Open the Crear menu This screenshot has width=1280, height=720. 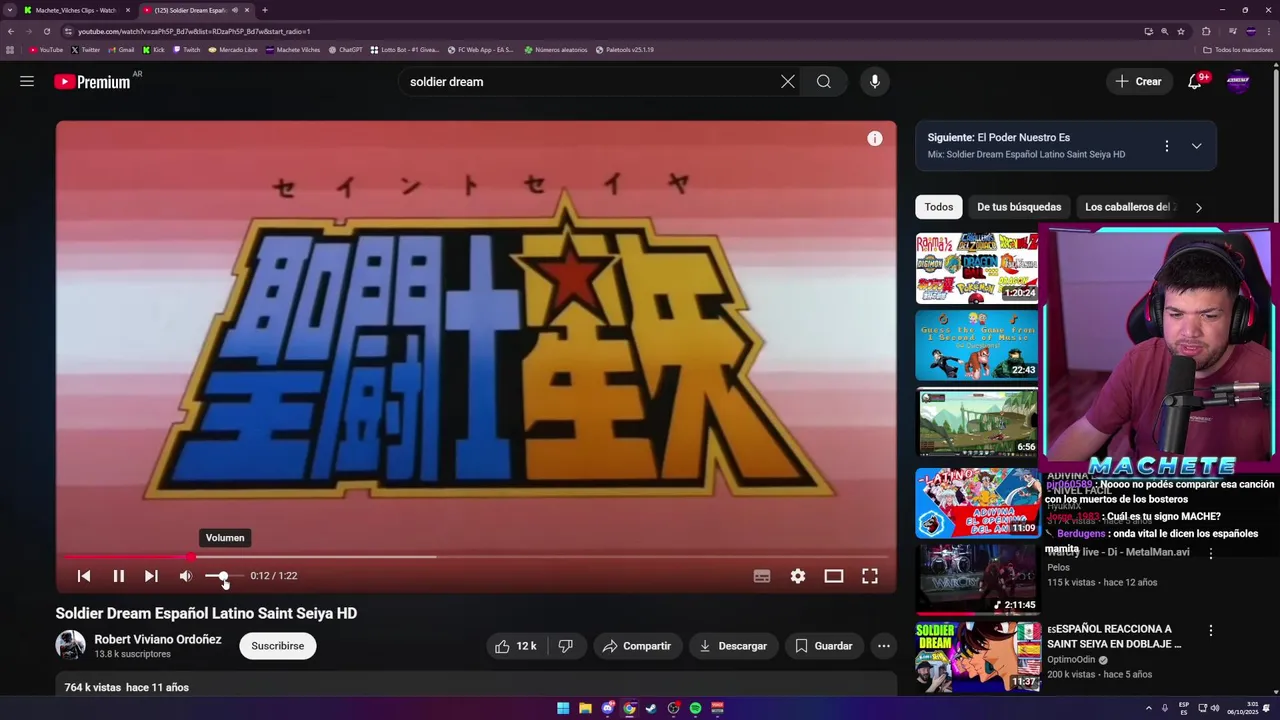pyautogui.click(x=1139, y=82)
